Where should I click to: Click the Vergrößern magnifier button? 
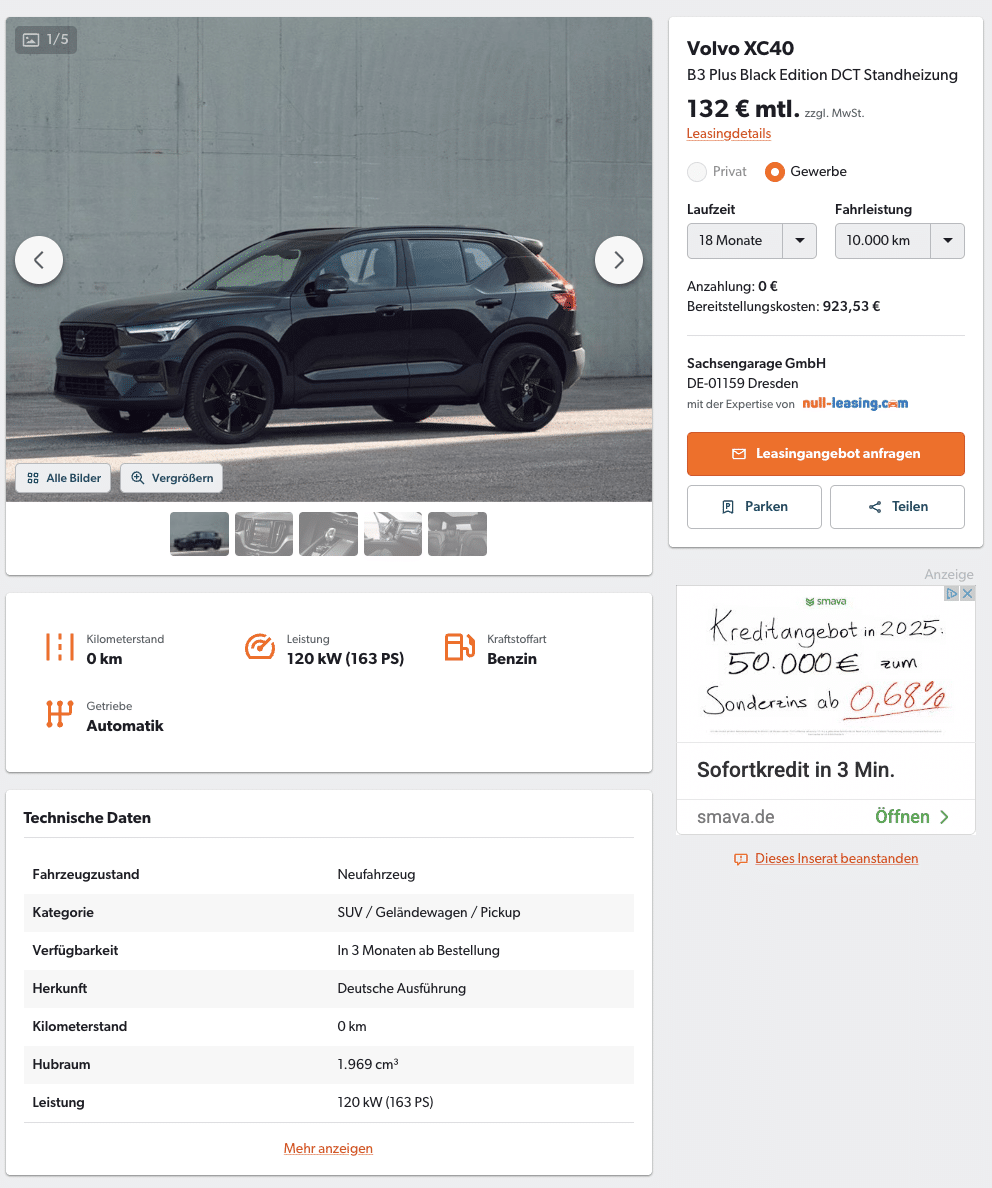[171, 478]
